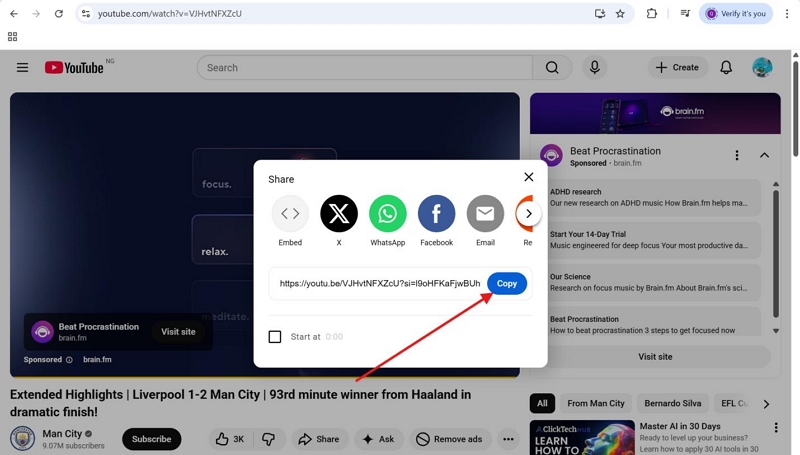Click the Share button below the video
800x455 pixels.
[319, 439]
